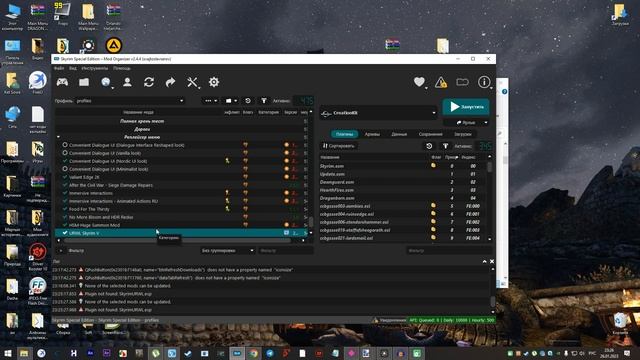This screenshot has height=360, width=640.
Task: Click the Сортировать sort button
Action: [x=339, y=146]
